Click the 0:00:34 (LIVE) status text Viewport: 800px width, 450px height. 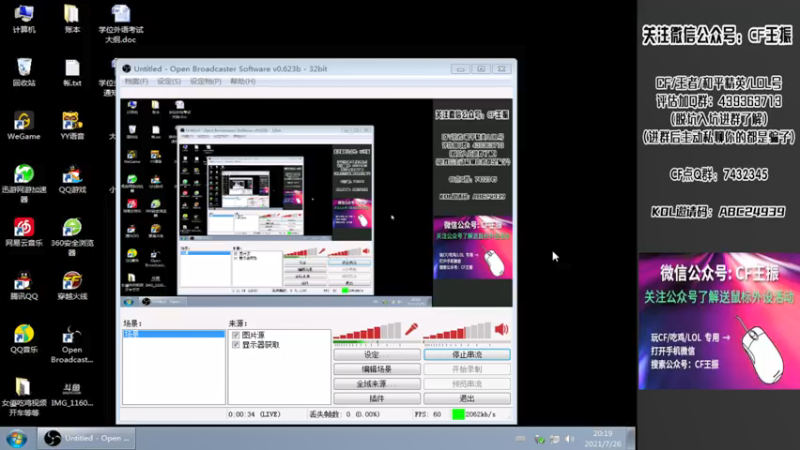[x=255, y=414]
